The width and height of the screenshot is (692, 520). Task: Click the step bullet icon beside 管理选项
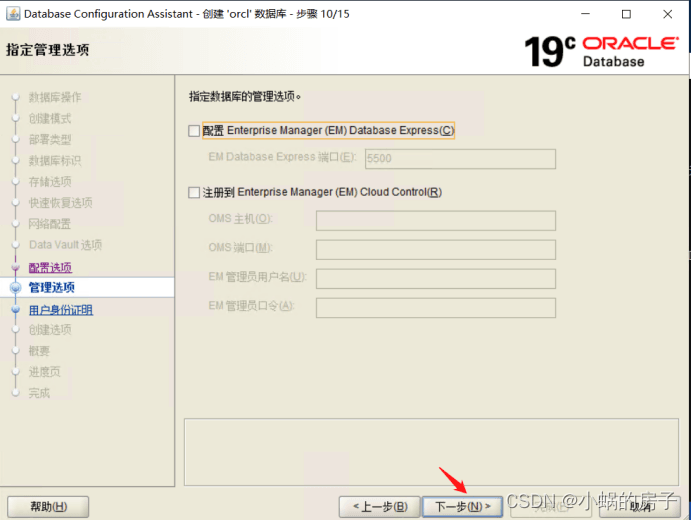pyautogui.click(x=15, y=288)
